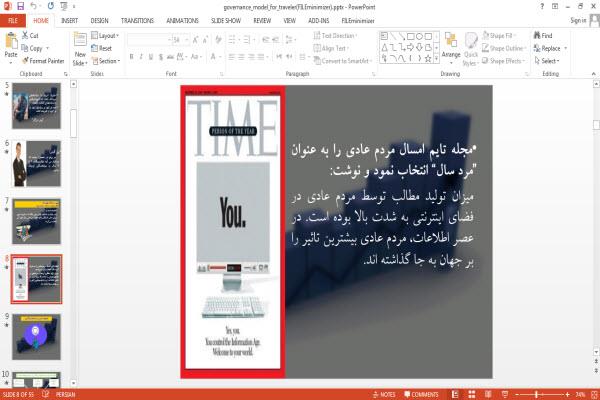
Task: Select slide 5 thumbnail
Action: coord(36,106)
